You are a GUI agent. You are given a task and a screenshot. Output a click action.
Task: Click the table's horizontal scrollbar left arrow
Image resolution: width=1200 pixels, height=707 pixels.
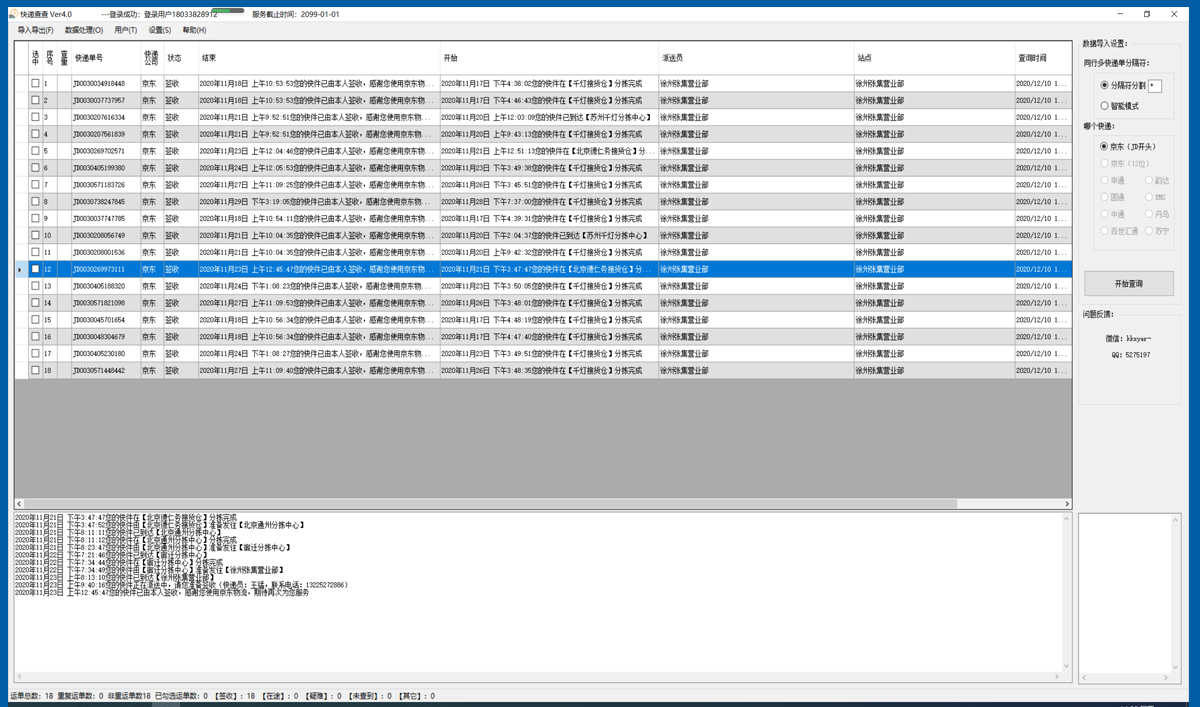(19, 504)
